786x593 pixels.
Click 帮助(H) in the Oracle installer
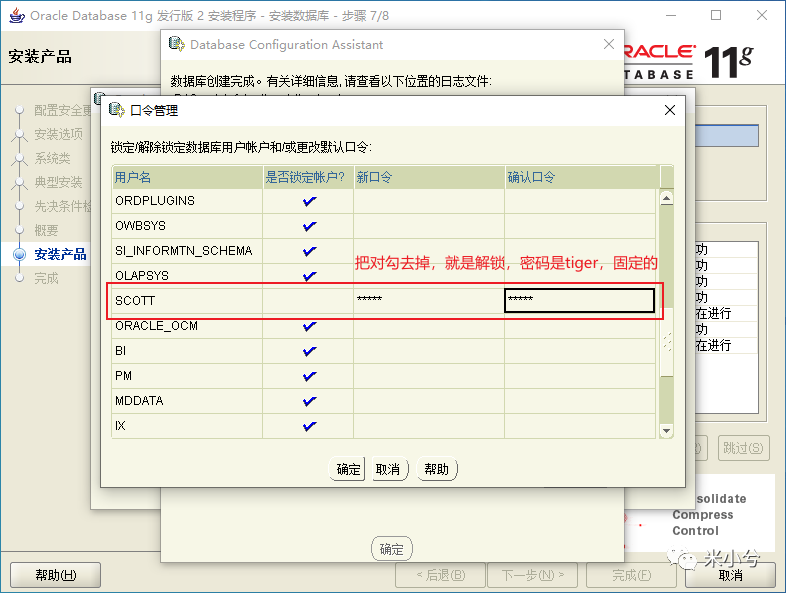click(x=55, y=575)
